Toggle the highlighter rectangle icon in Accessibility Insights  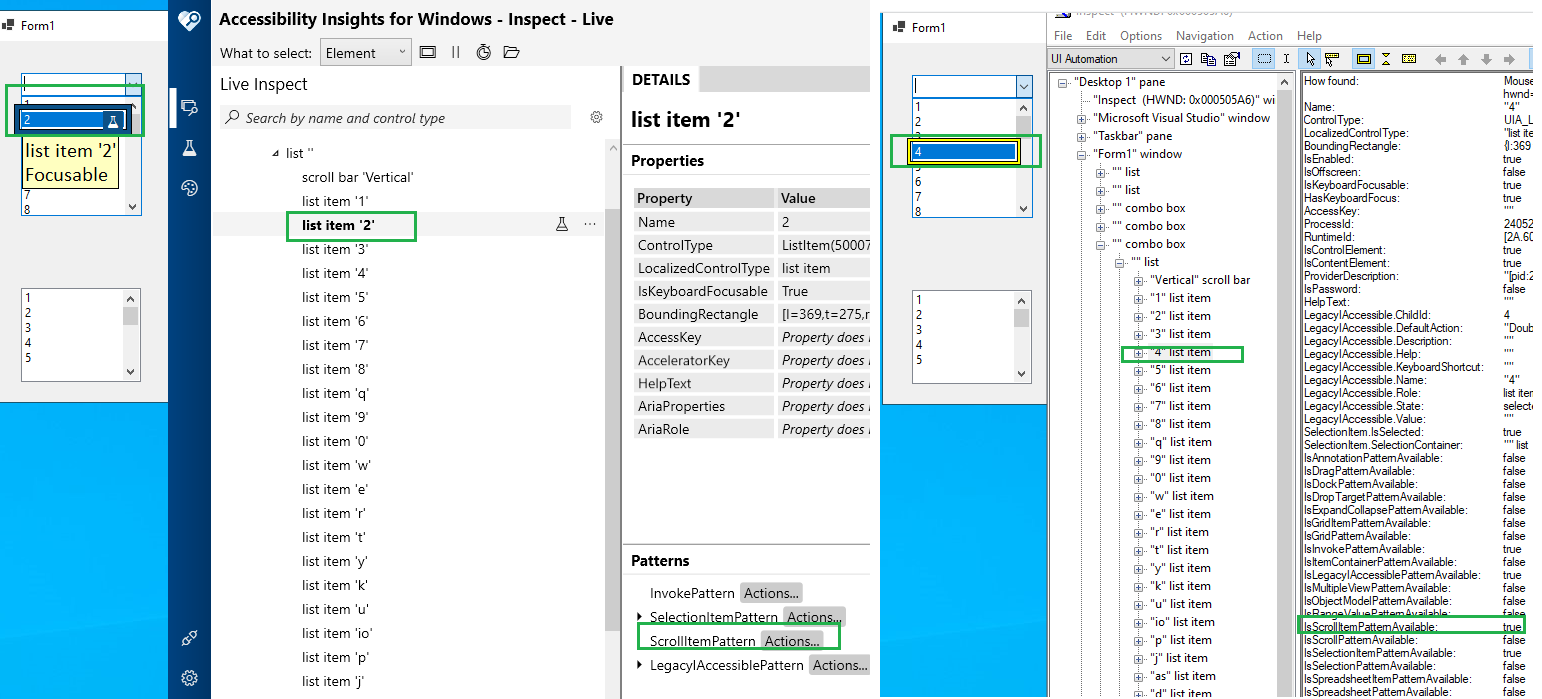pos(428,52)
